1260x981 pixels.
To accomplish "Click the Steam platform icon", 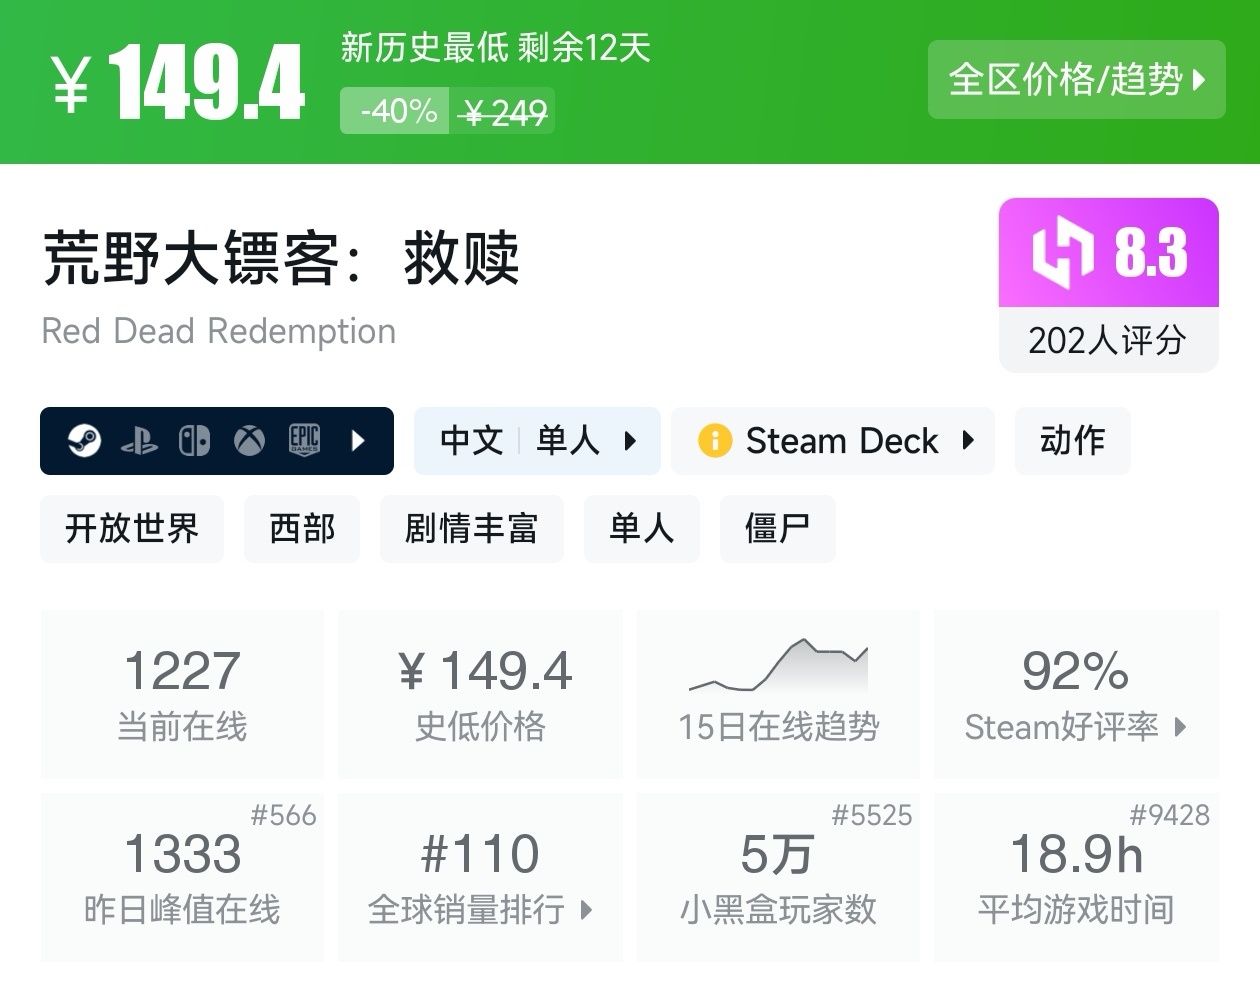I will 84,440.
